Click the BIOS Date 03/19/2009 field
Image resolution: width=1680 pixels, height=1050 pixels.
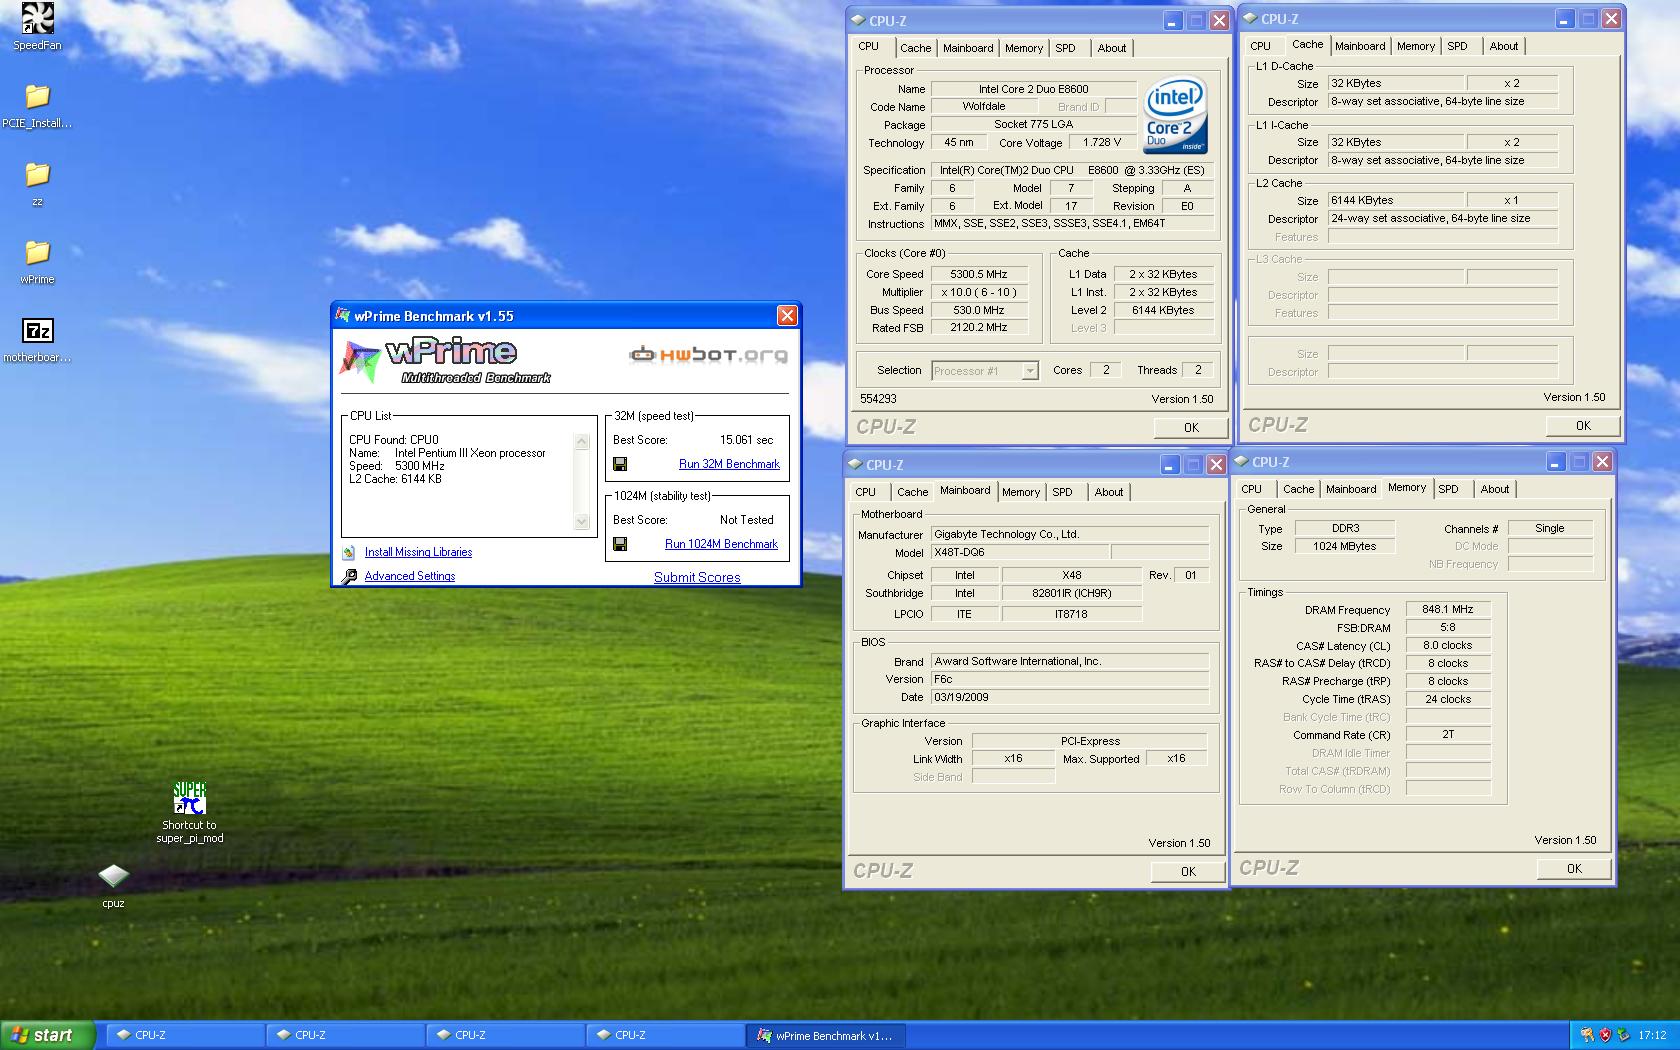(1070, 697)
